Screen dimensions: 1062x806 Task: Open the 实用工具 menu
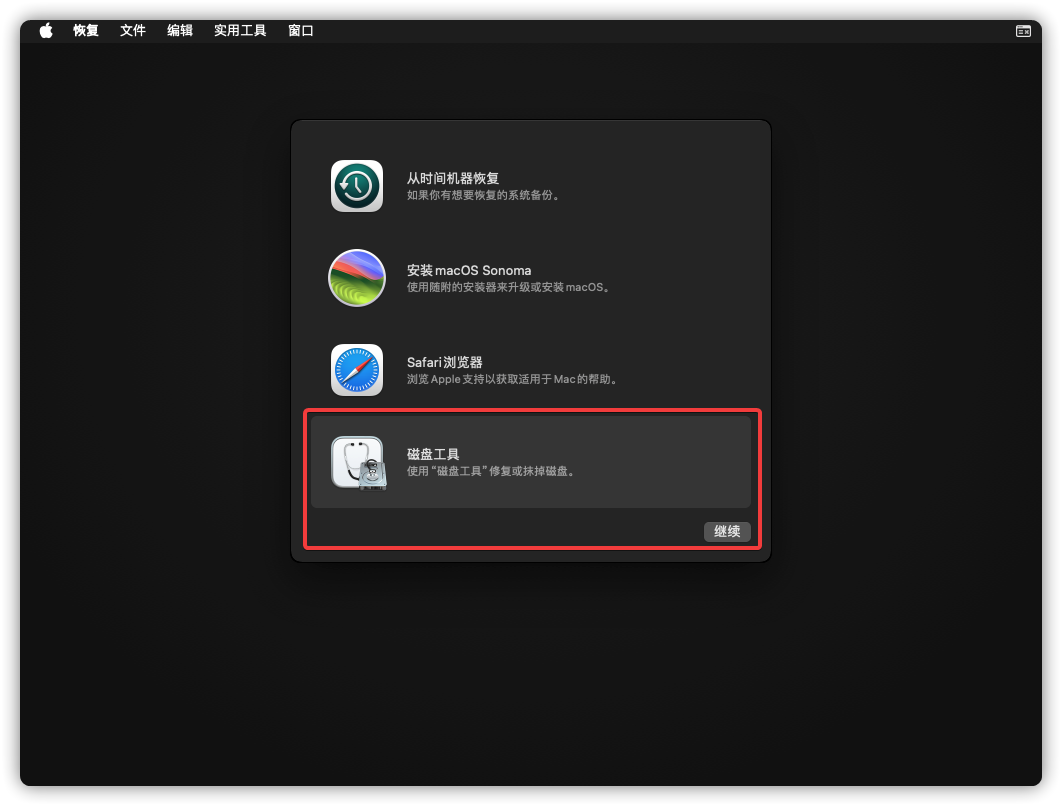240,30
